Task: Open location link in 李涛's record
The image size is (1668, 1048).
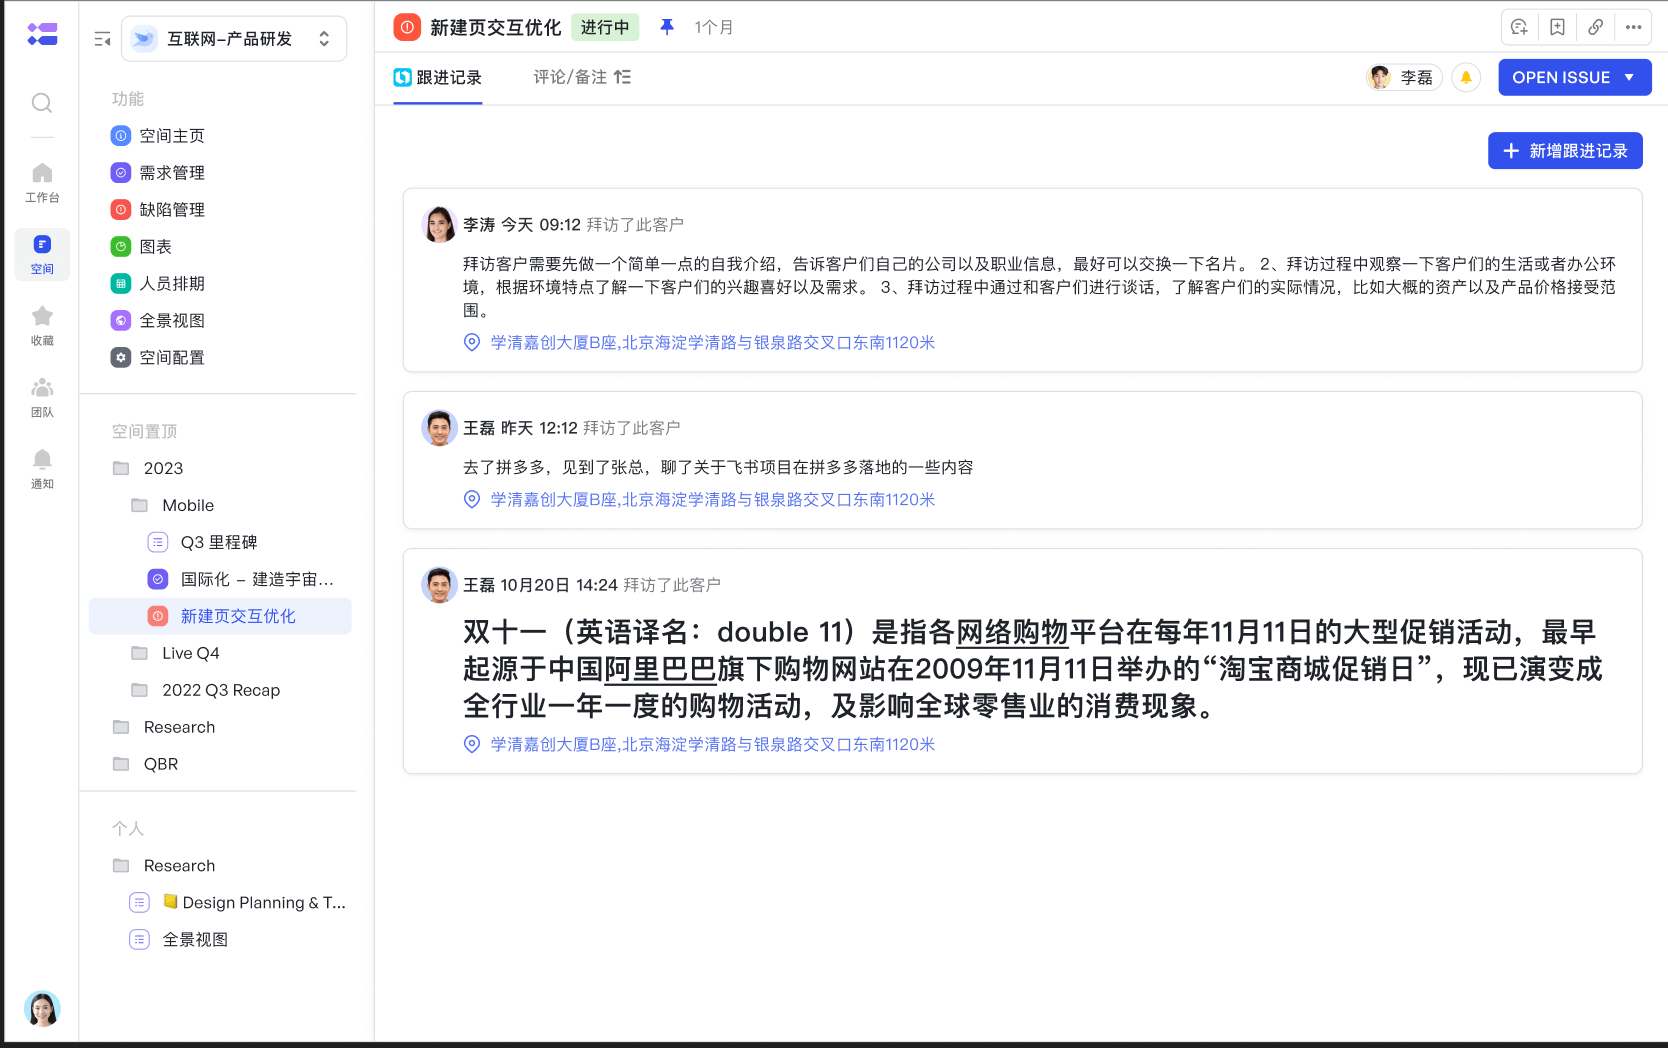Action: point(712,343)
